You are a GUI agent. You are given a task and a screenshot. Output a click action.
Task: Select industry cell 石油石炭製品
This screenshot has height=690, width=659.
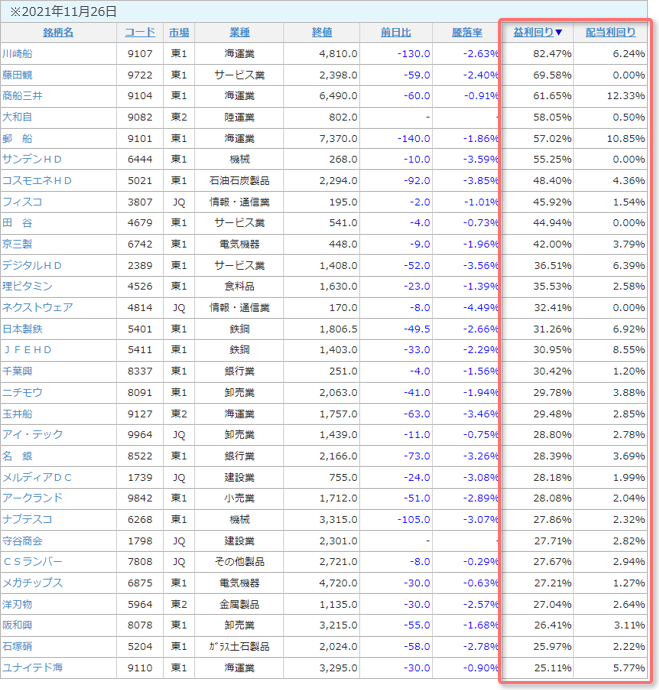(x=239, y=181)
